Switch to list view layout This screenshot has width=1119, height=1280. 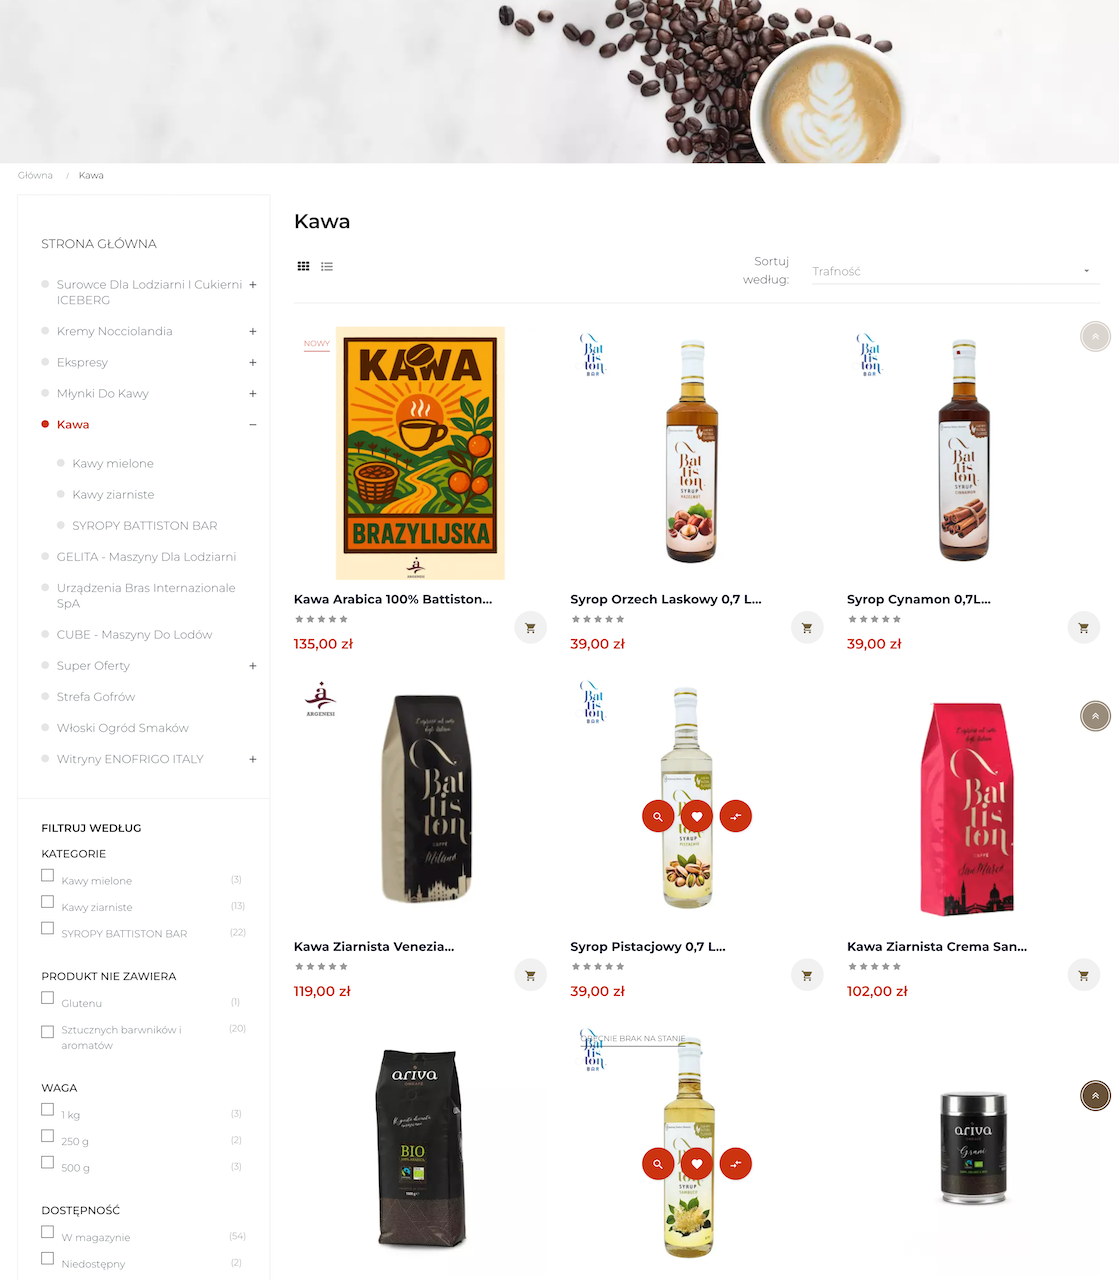(327, 266)
